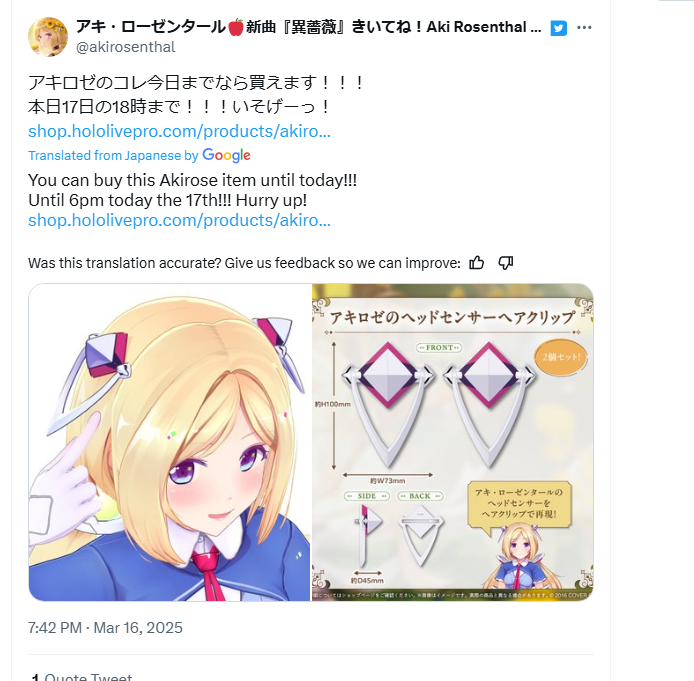Click the Translated from Japanese by label
Viewport: 694px width, 681px height.
(113, 156)
